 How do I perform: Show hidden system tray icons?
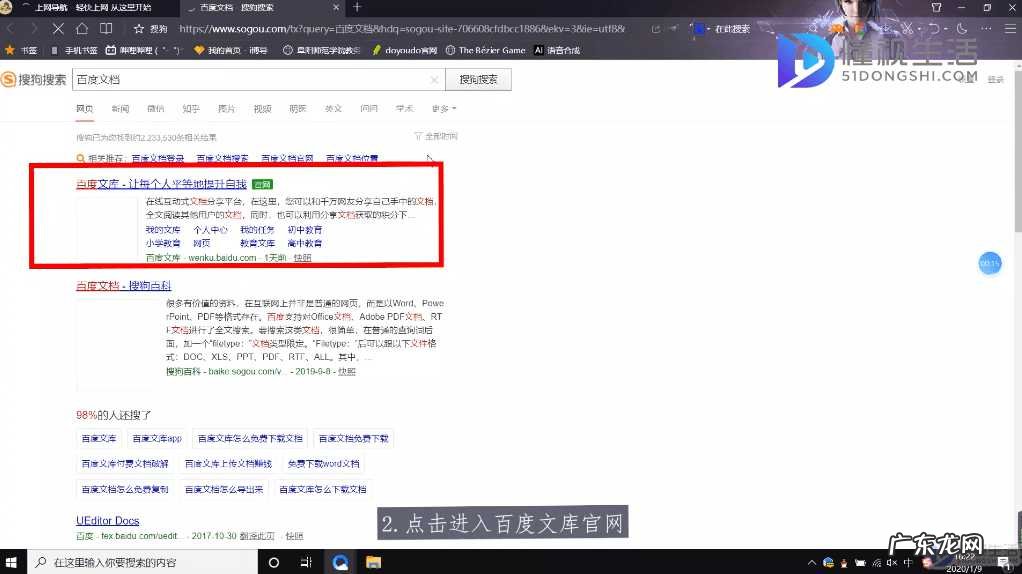pyautogui.click(x=811, y=562)
